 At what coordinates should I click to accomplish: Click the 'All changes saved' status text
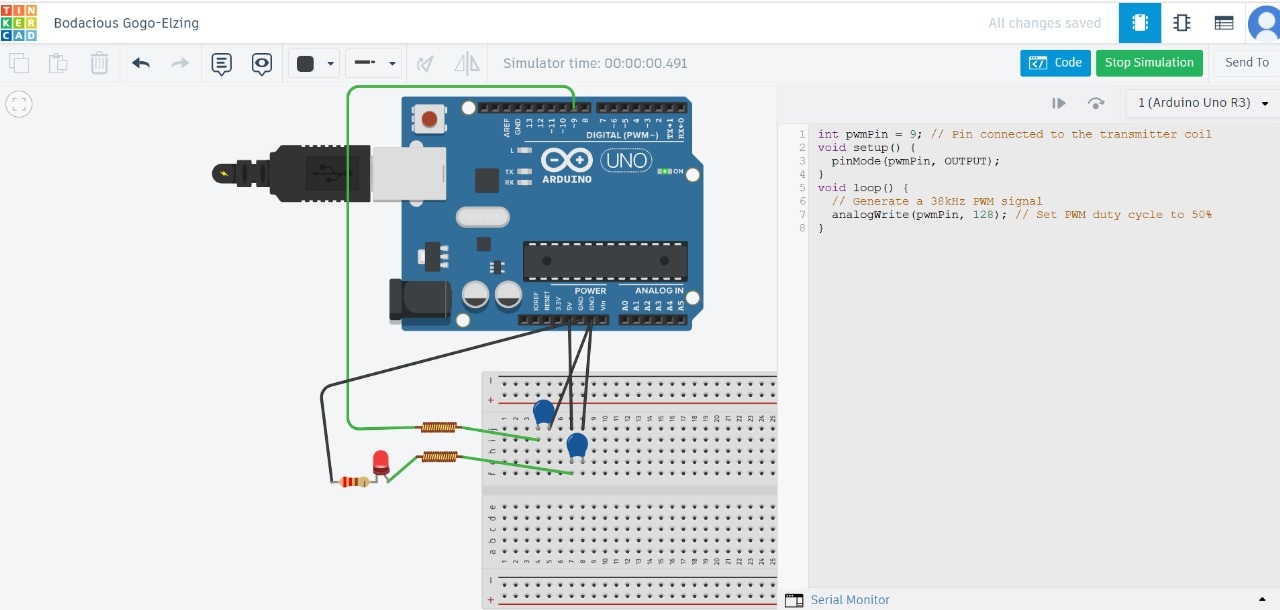1044,23
